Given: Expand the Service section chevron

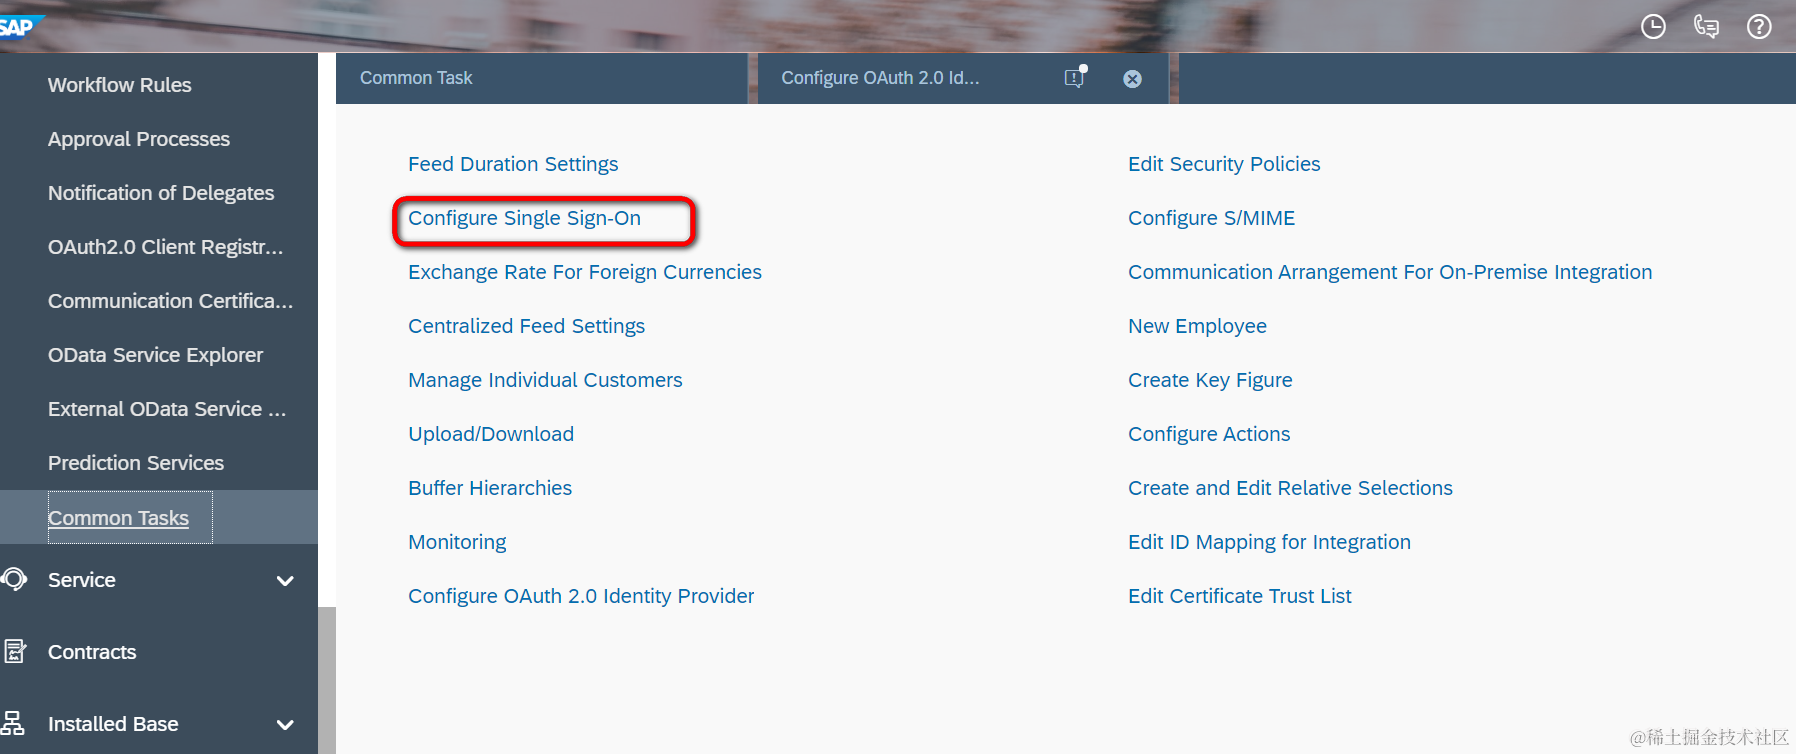Looking at the screenshot, I should point(285,580).
